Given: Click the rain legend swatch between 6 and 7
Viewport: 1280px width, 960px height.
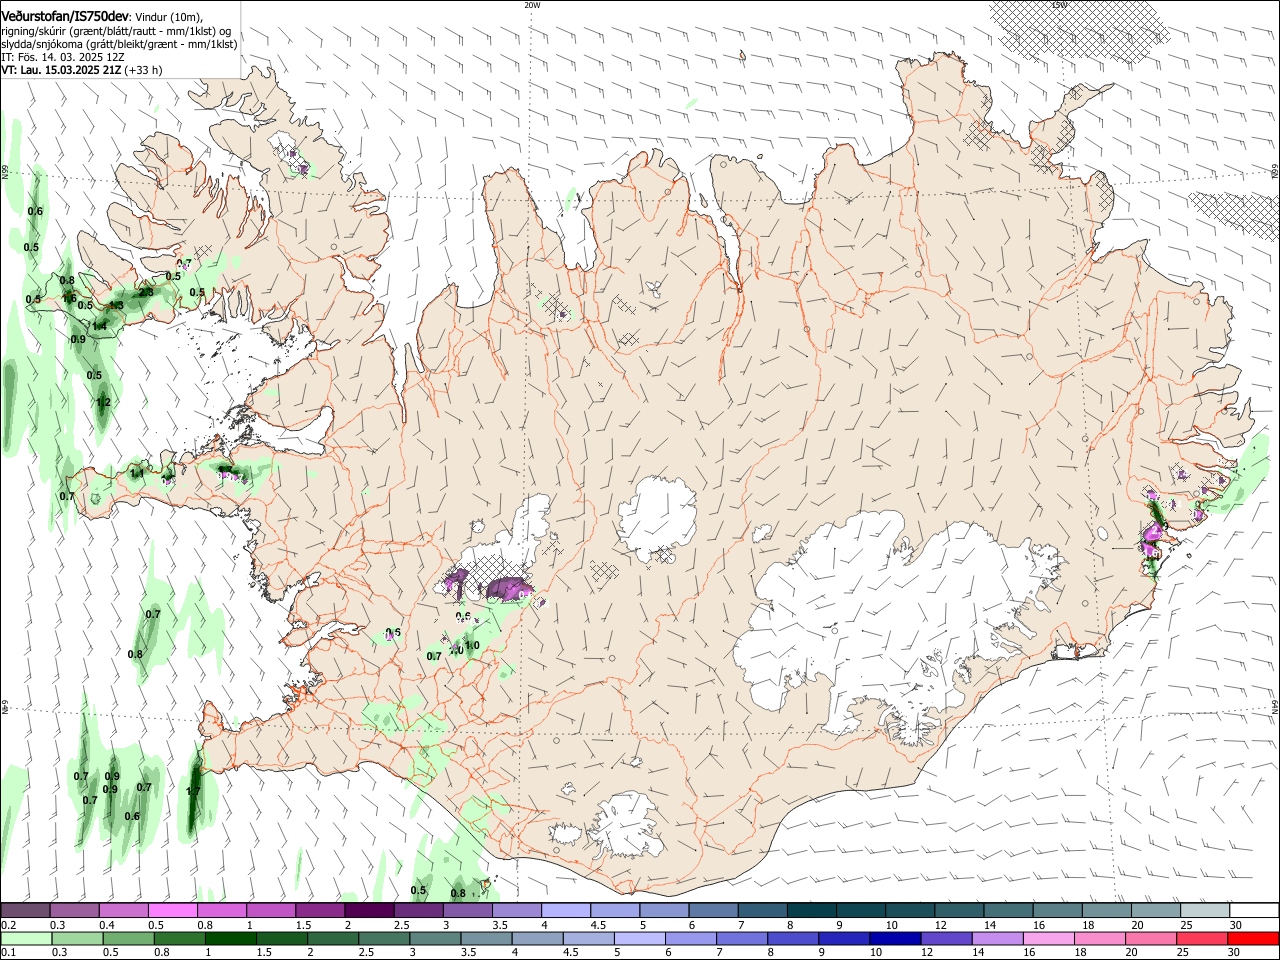Looking at the screenshot, I should [690, 939].
